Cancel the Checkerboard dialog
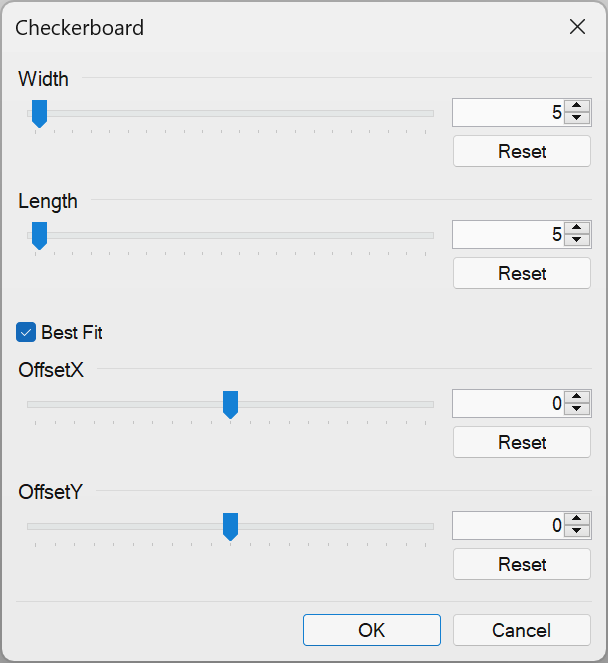The height and width of the screenshot is (663, 608). click(x=522, y=630)
